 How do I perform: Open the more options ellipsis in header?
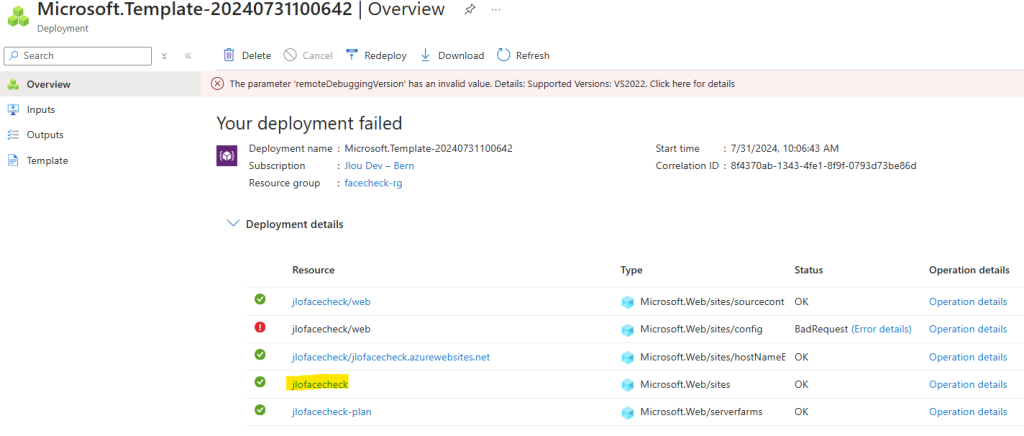pos(496,10)
